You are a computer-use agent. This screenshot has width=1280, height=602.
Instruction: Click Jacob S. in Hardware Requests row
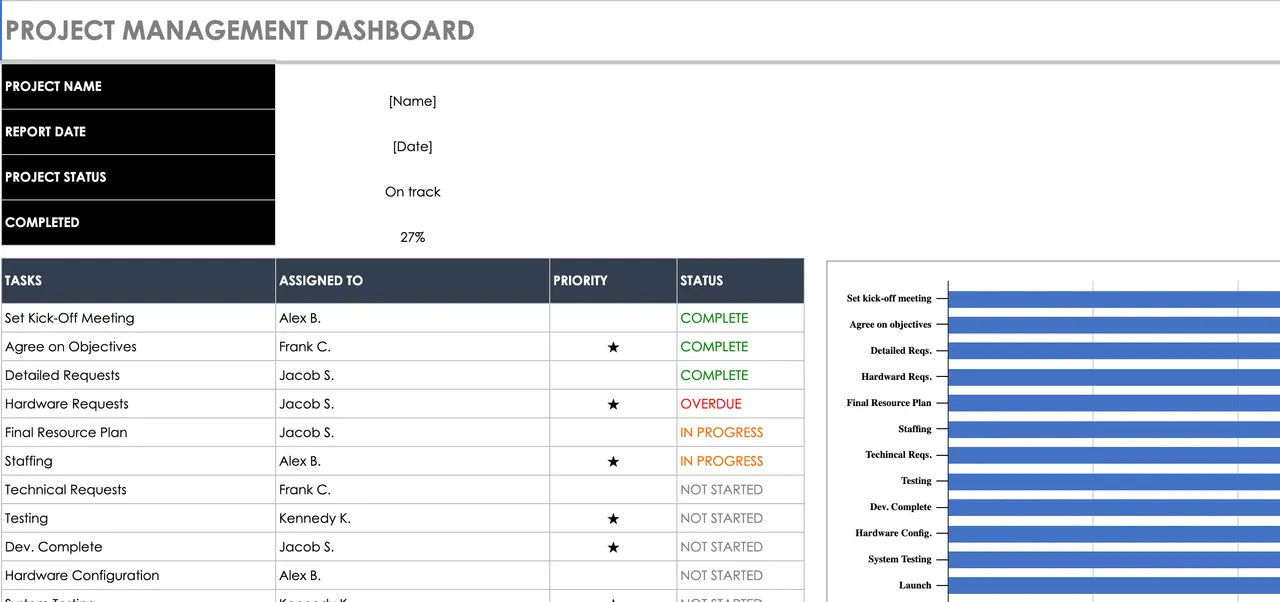[x=412, y=404]
